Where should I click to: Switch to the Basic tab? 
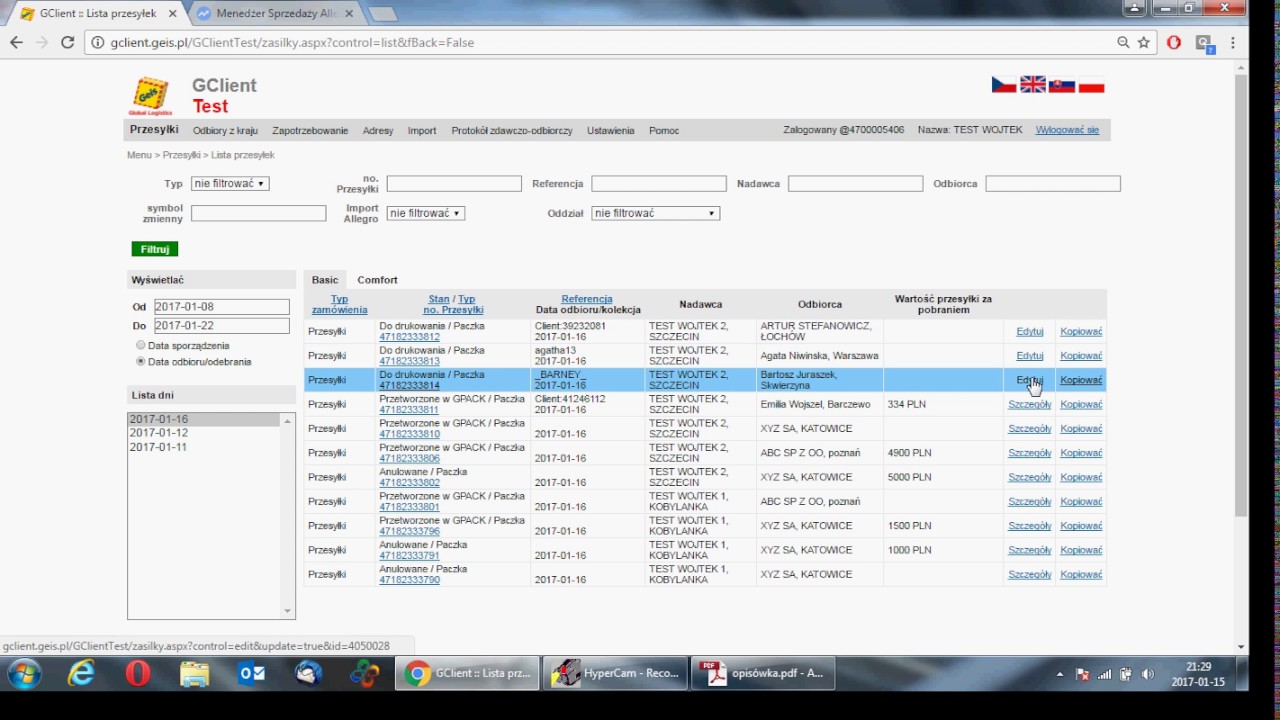325,280
